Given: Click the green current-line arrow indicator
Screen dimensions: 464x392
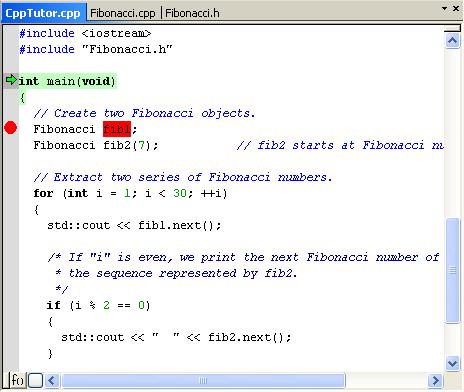Looking at the screenshot, I should (x=11, y=80).
